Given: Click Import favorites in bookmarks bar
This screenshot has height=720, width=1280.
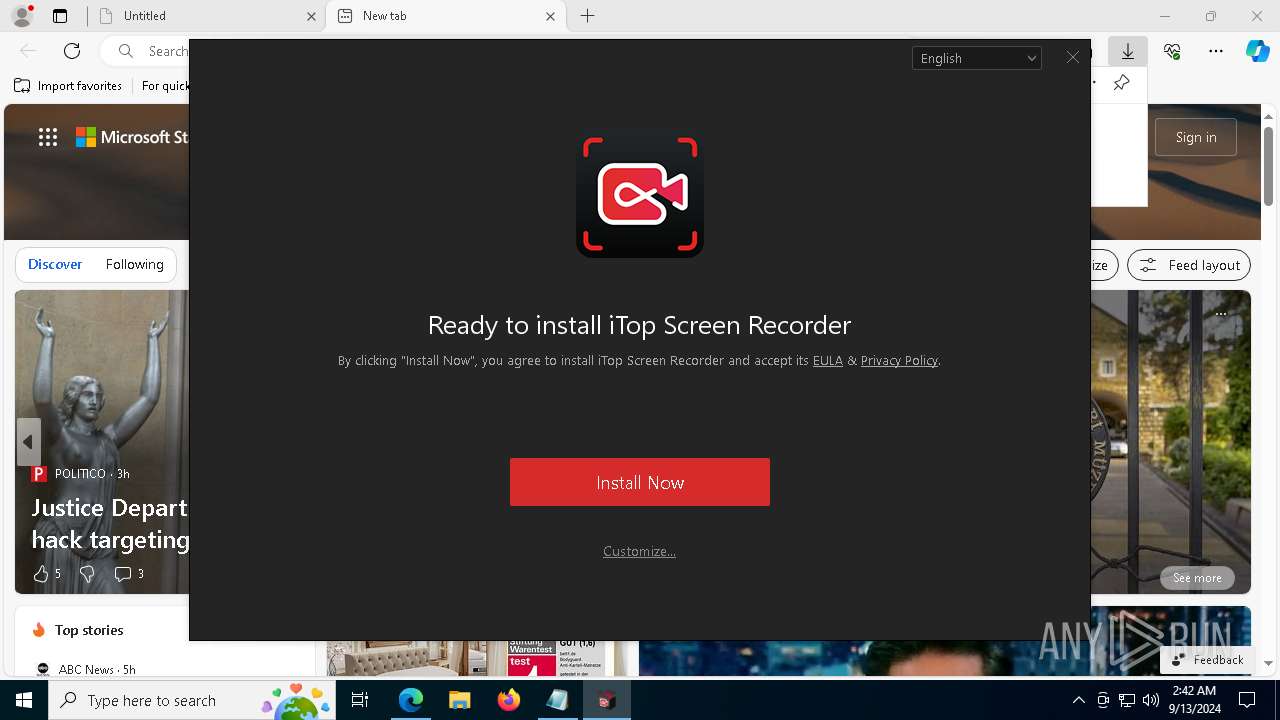Looking at the screenshot, I should 68,86.
